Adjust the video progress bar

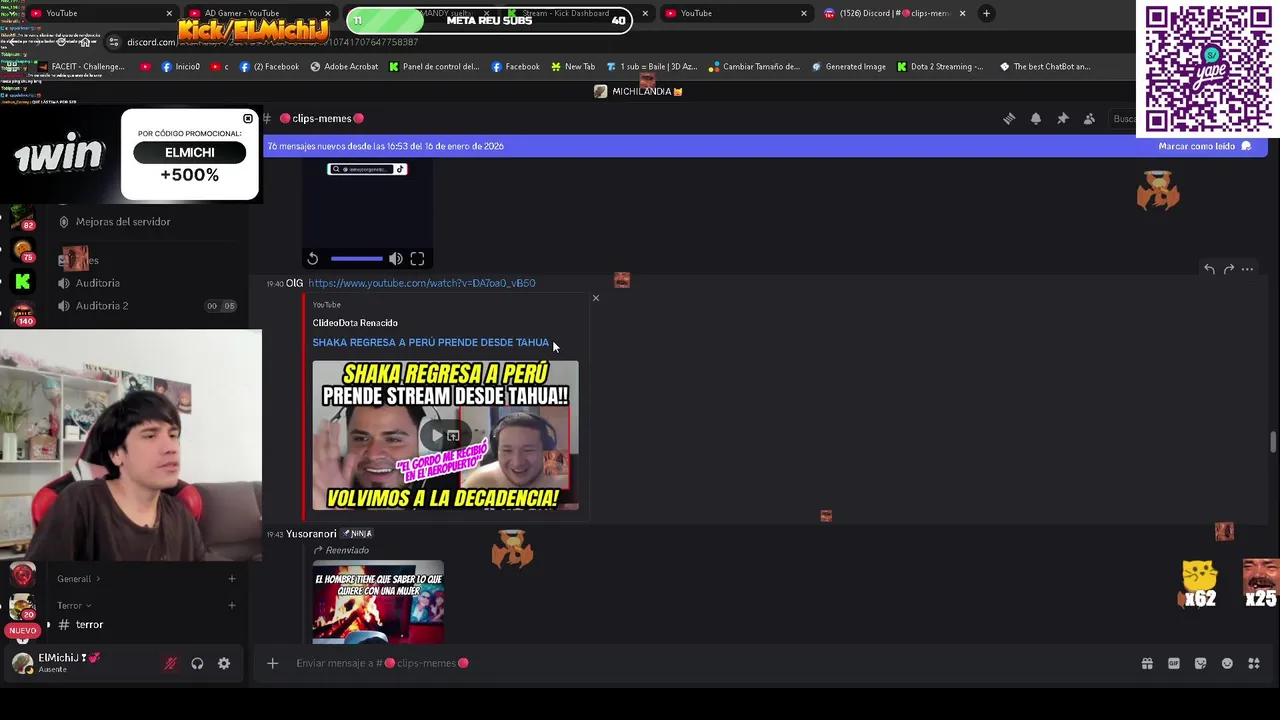click(x=357, y=259)
